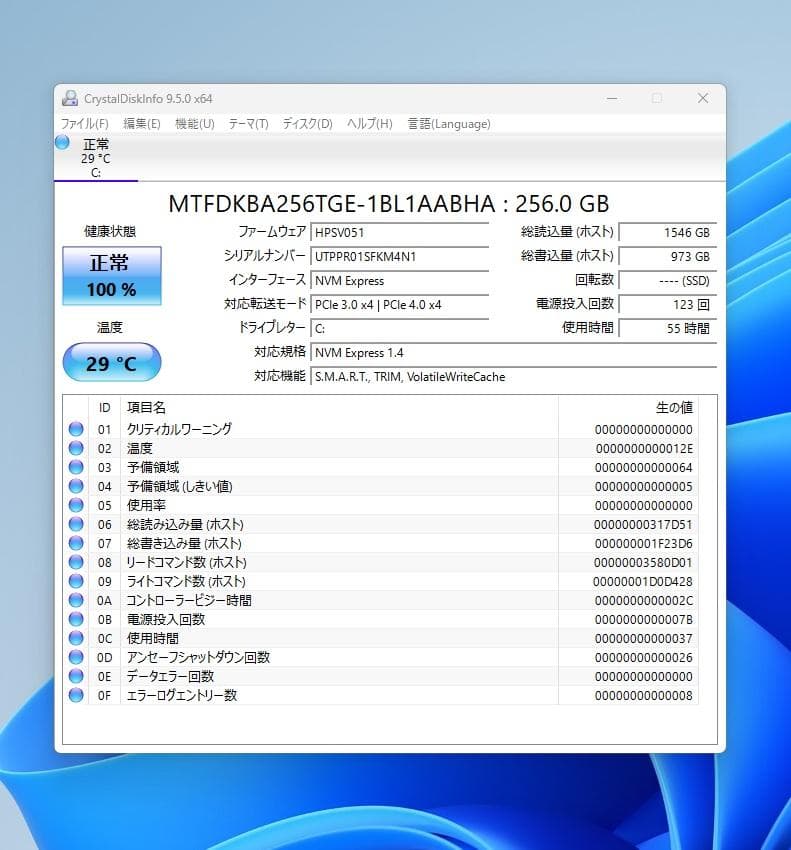791x850 pixels.
Task: Select the アンセーフシャットダウン回数 attribute name
Action: click(198, 657)
